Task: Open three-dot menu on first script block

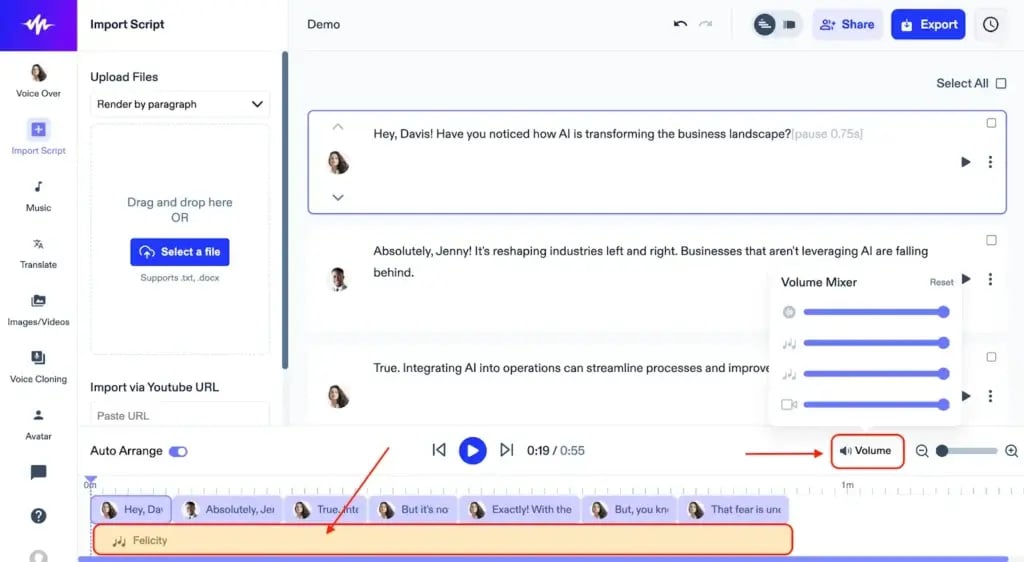Action: 990,162
